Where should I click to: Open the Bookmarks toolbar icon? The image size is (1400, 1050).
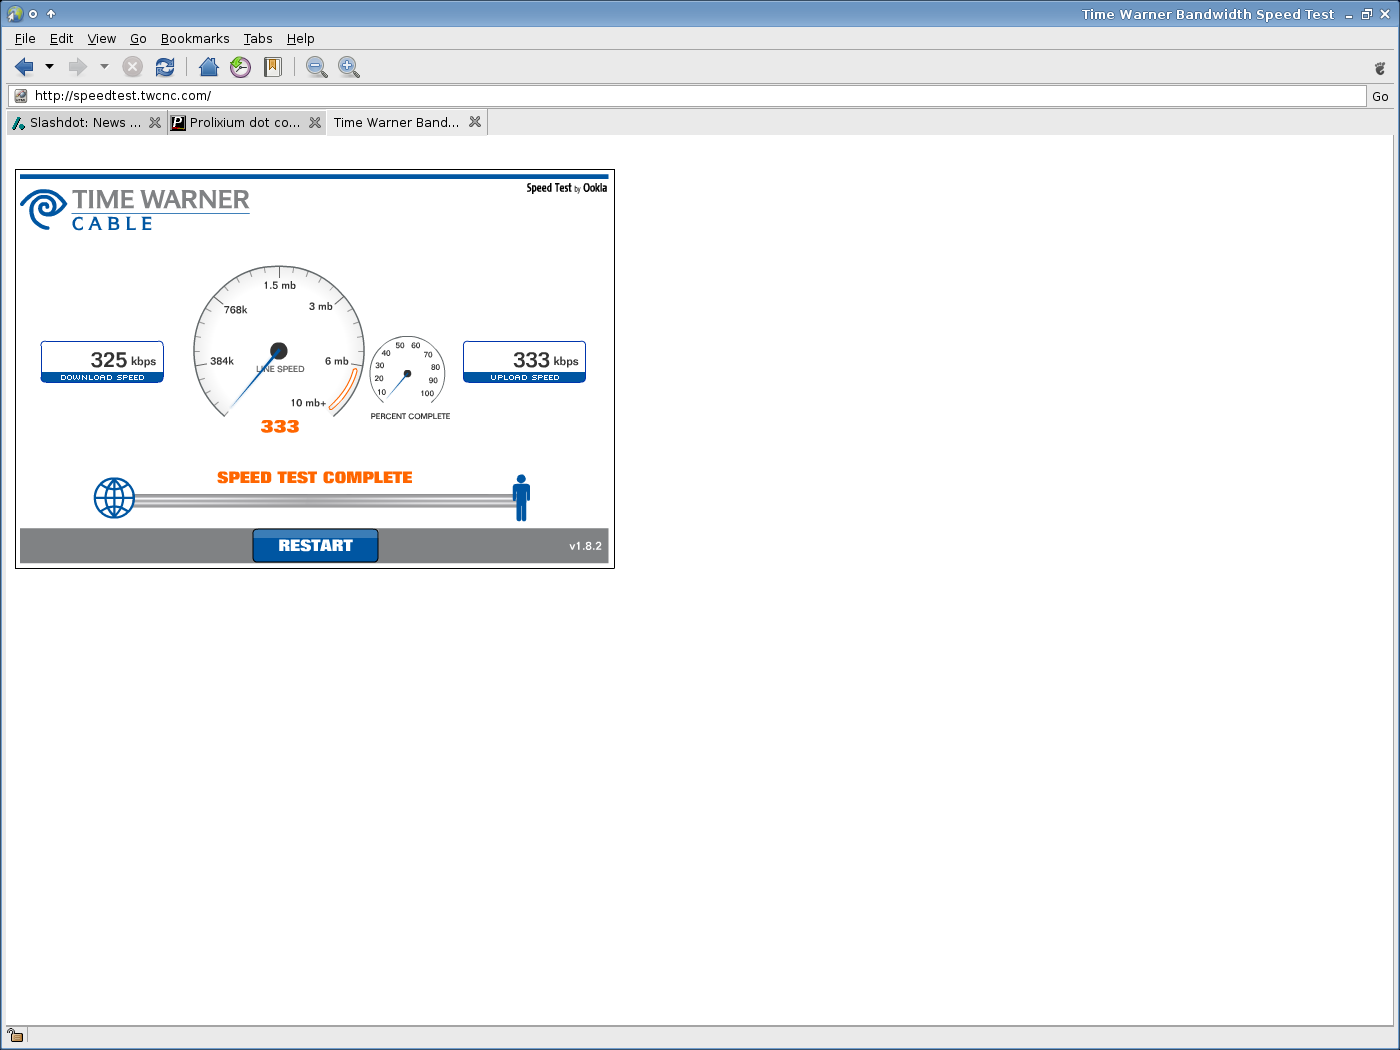(273, 67)
